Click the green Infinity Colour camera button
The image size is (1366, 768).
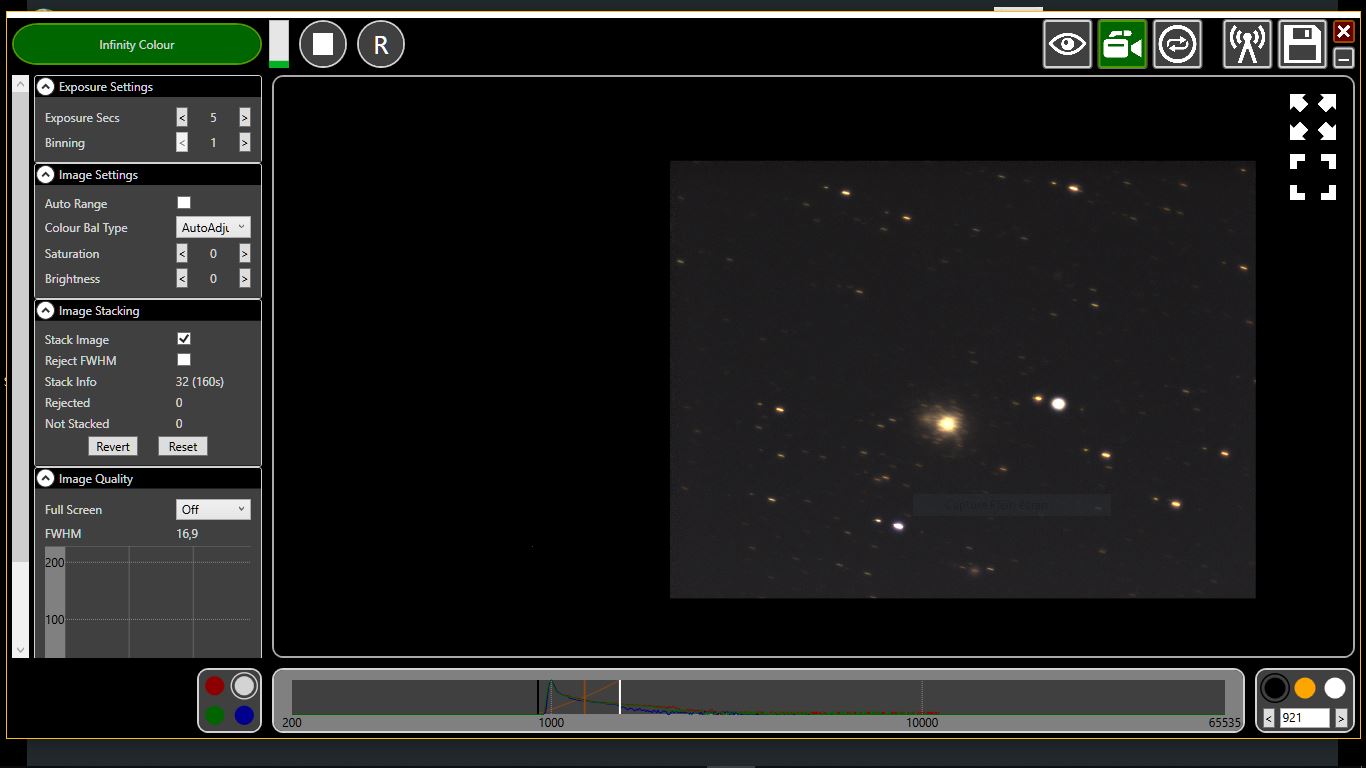point(137,44)
